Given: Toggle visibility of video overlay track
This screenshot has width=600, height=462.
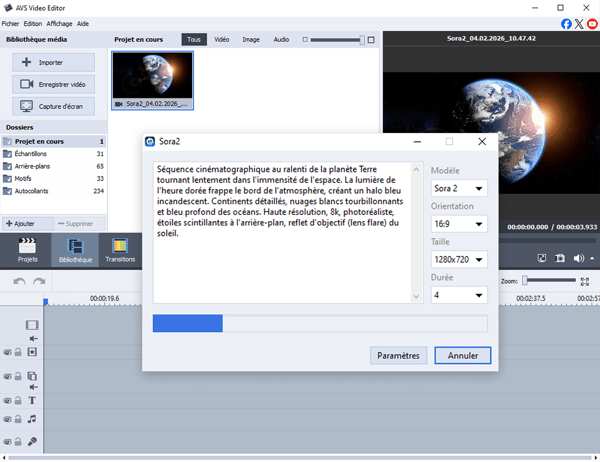Looking at the screenshot, I should 7,376.
